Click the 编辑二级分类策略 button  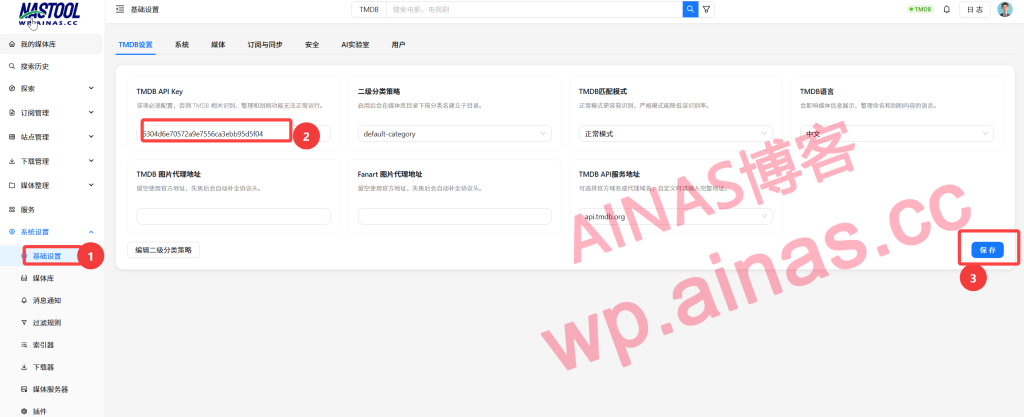click(x=163, y=250)
